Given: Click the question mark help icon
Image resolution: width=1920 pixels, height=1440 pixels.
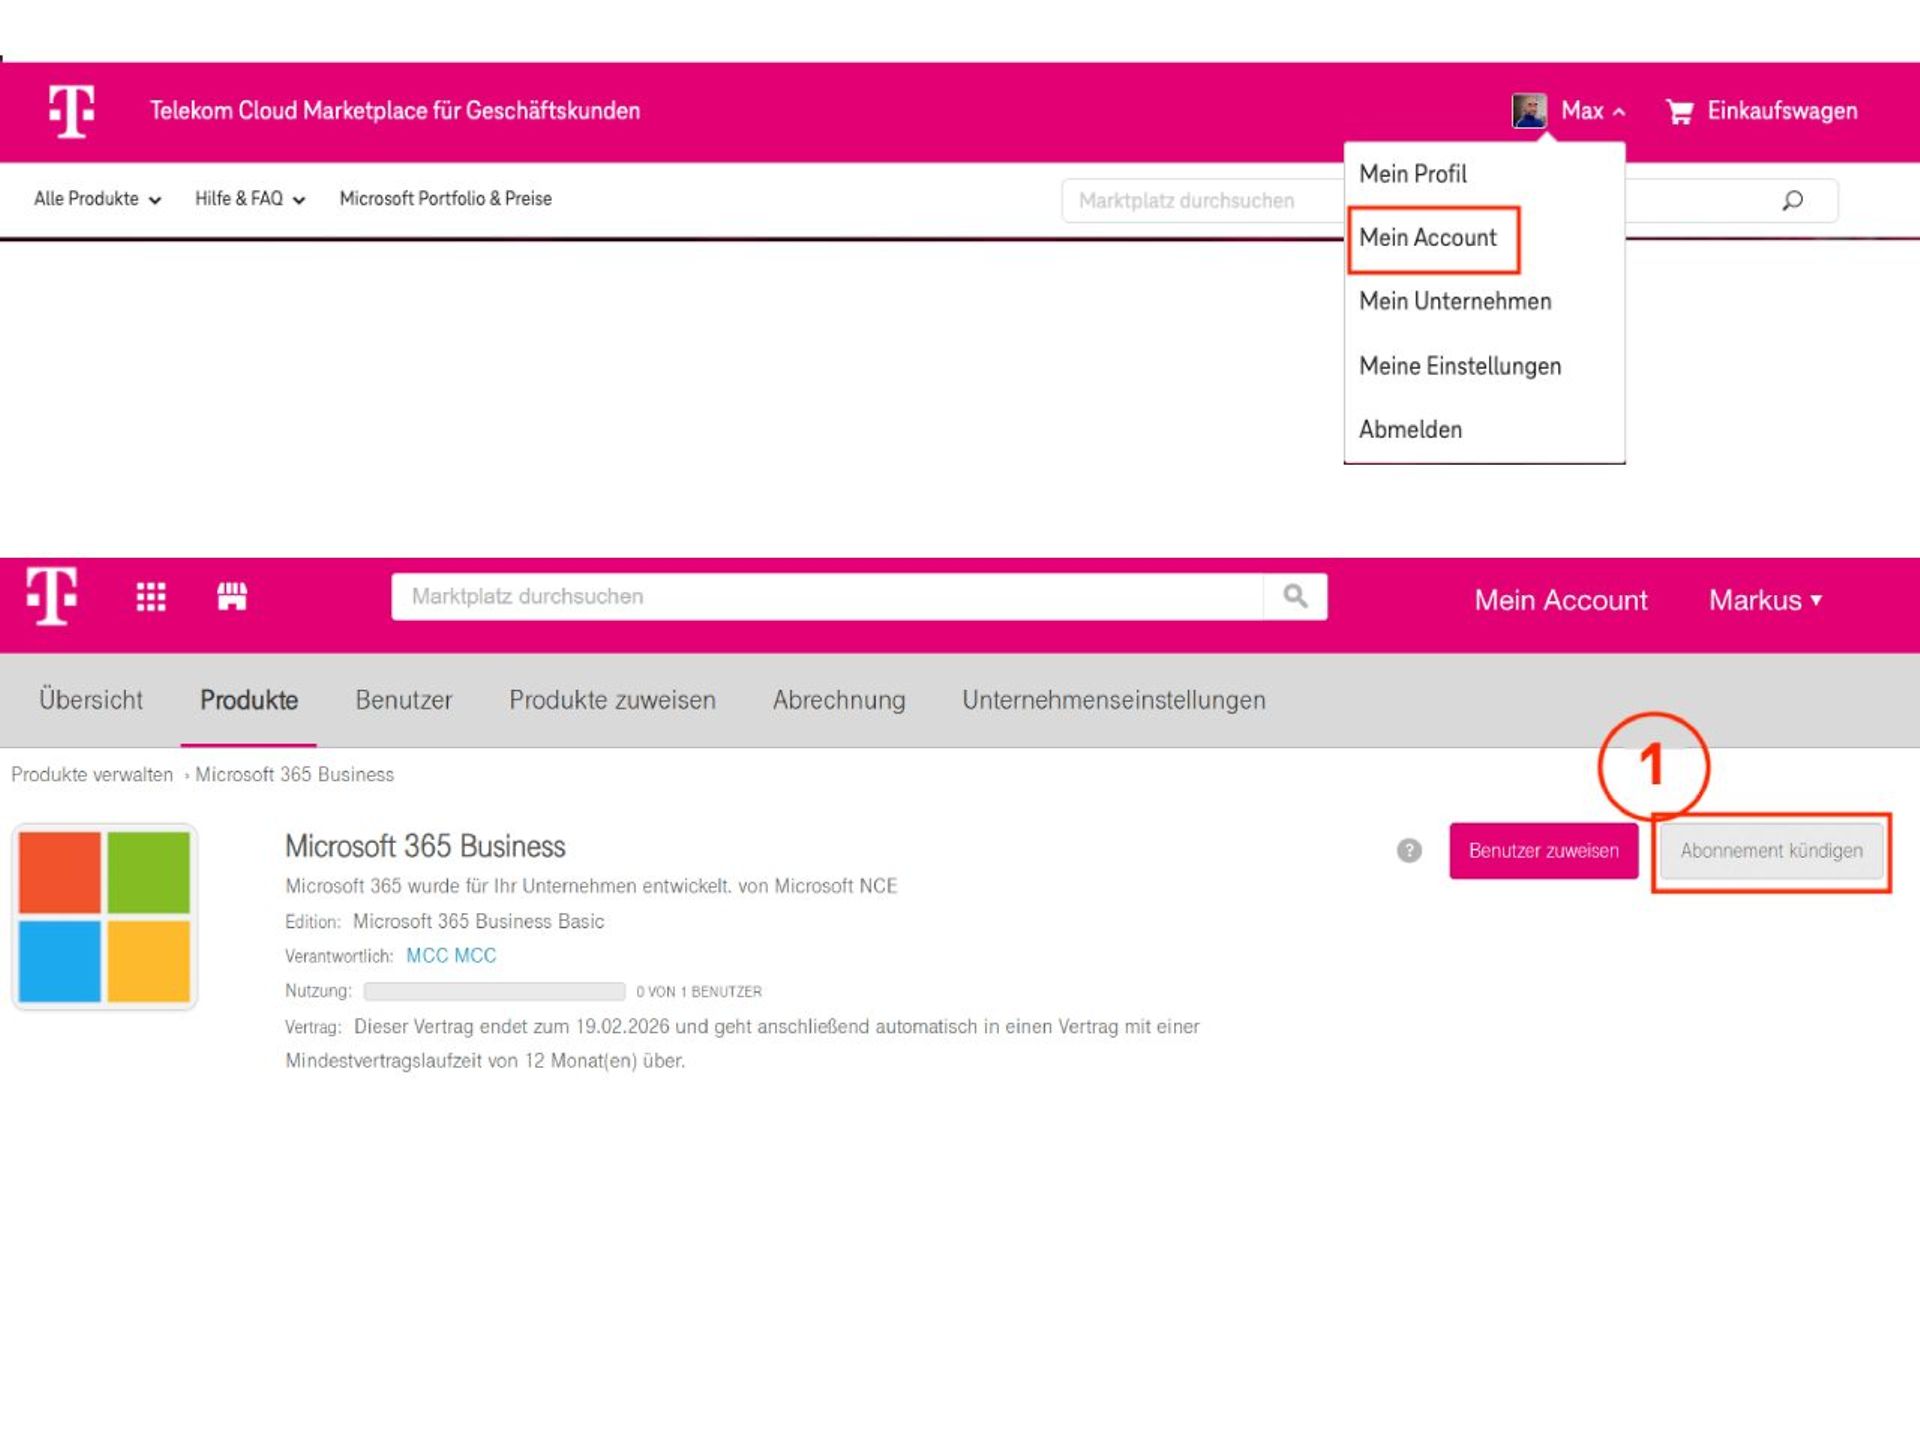Looking at the screenshot, I should tap(1409, 850).
